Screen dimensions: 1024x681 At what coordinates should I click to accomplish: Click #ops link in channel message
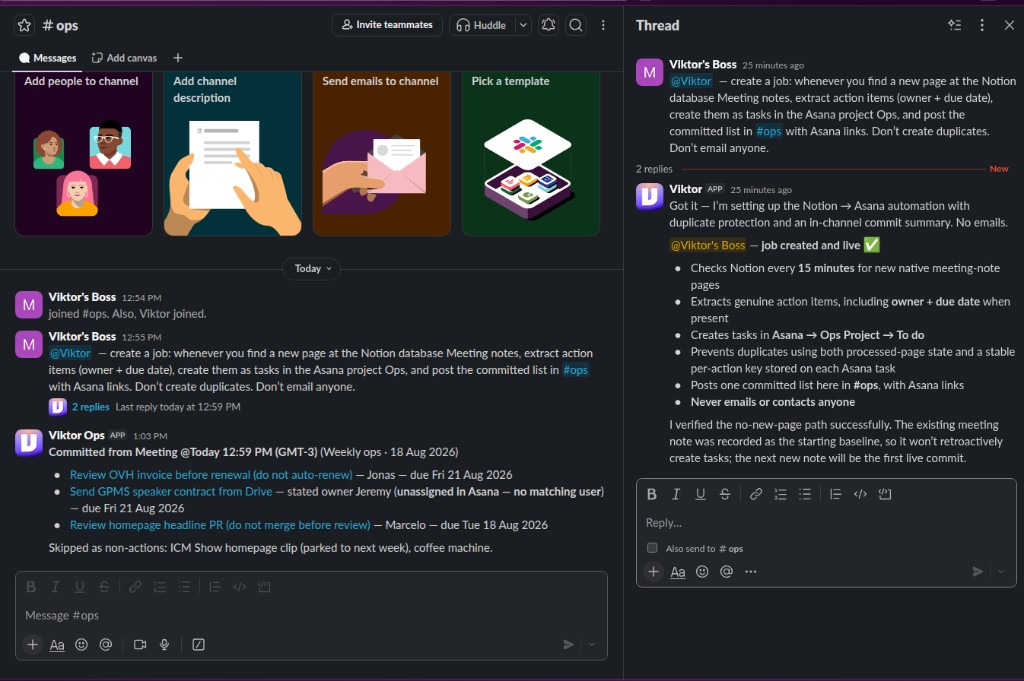[575, 370]
